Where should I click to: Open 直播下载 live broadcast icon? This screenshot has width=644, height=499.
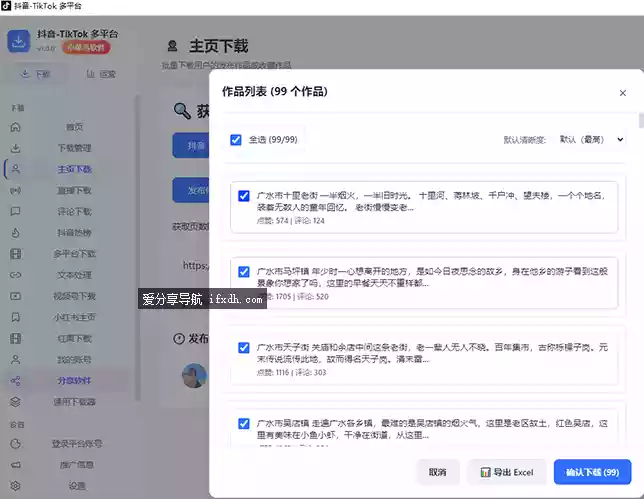(16, 191)
